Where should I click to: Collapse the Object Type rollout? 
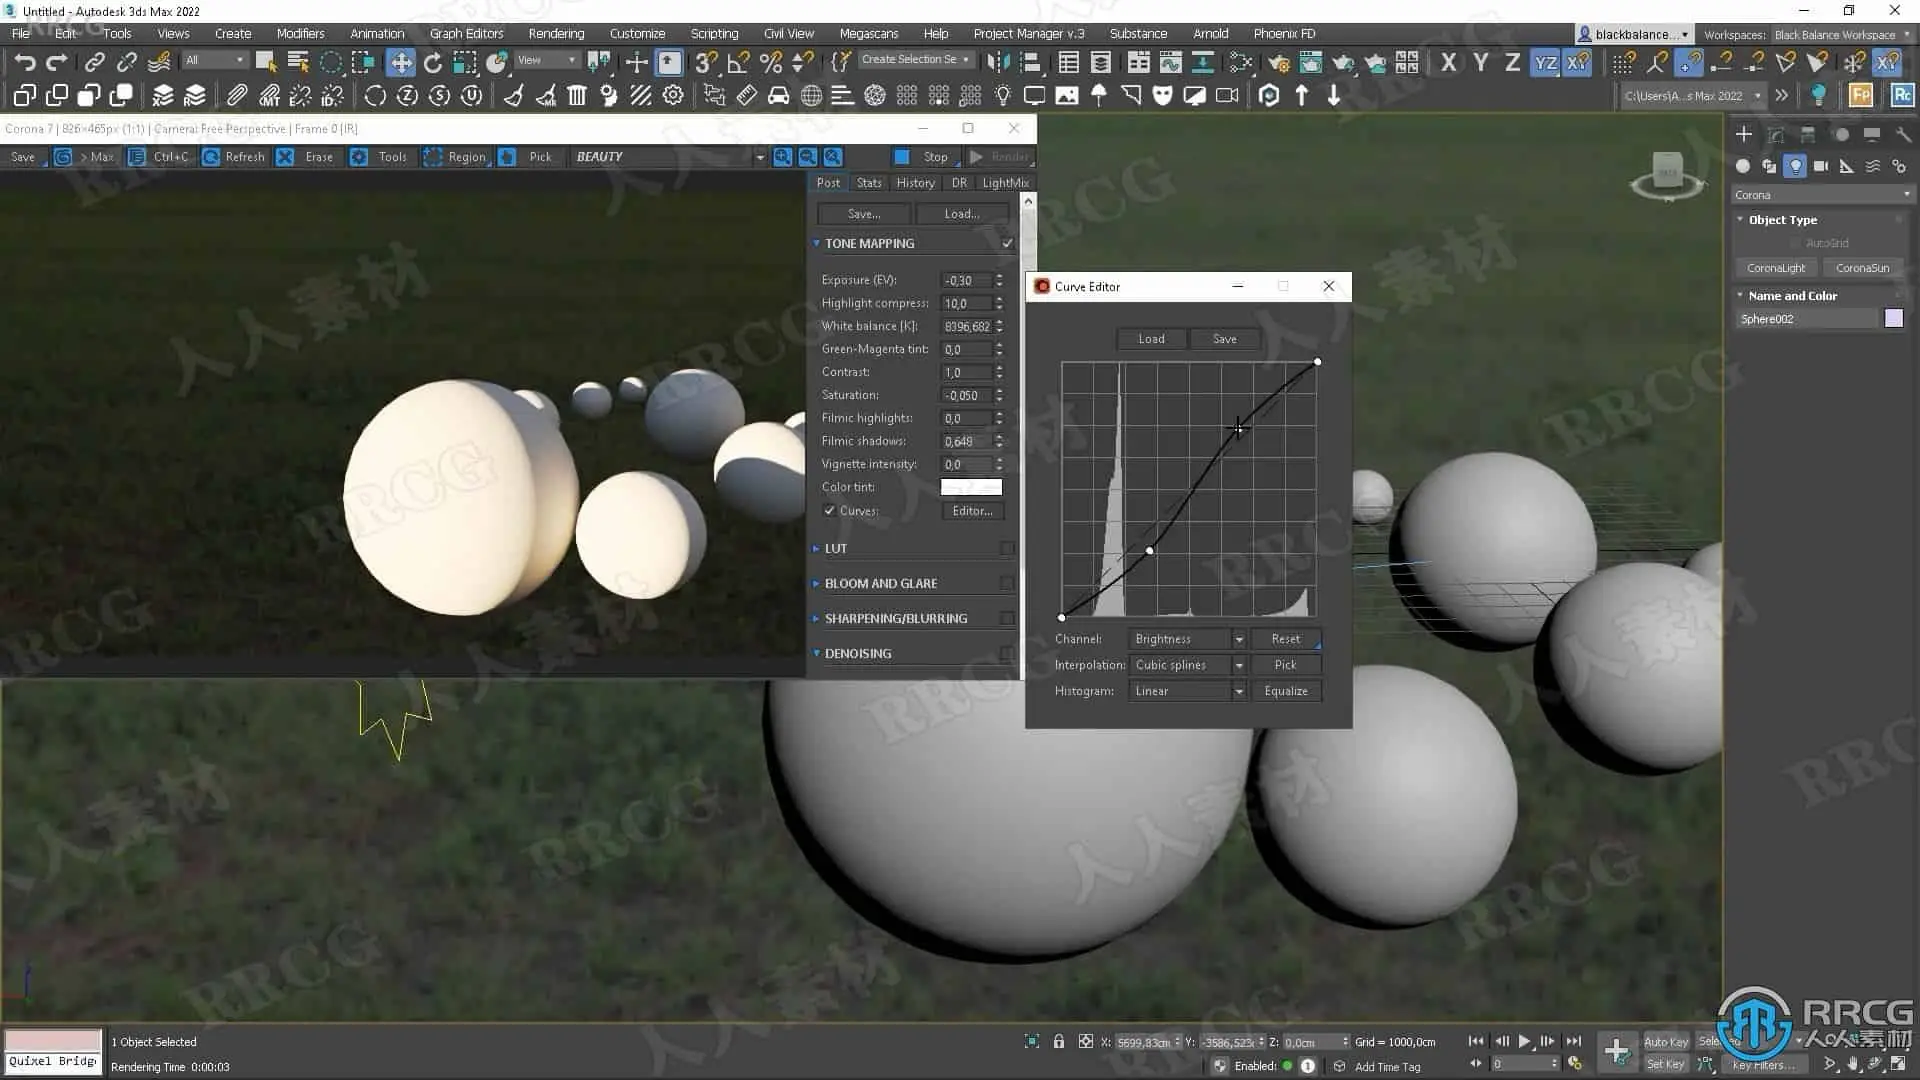click(1782, 219)
